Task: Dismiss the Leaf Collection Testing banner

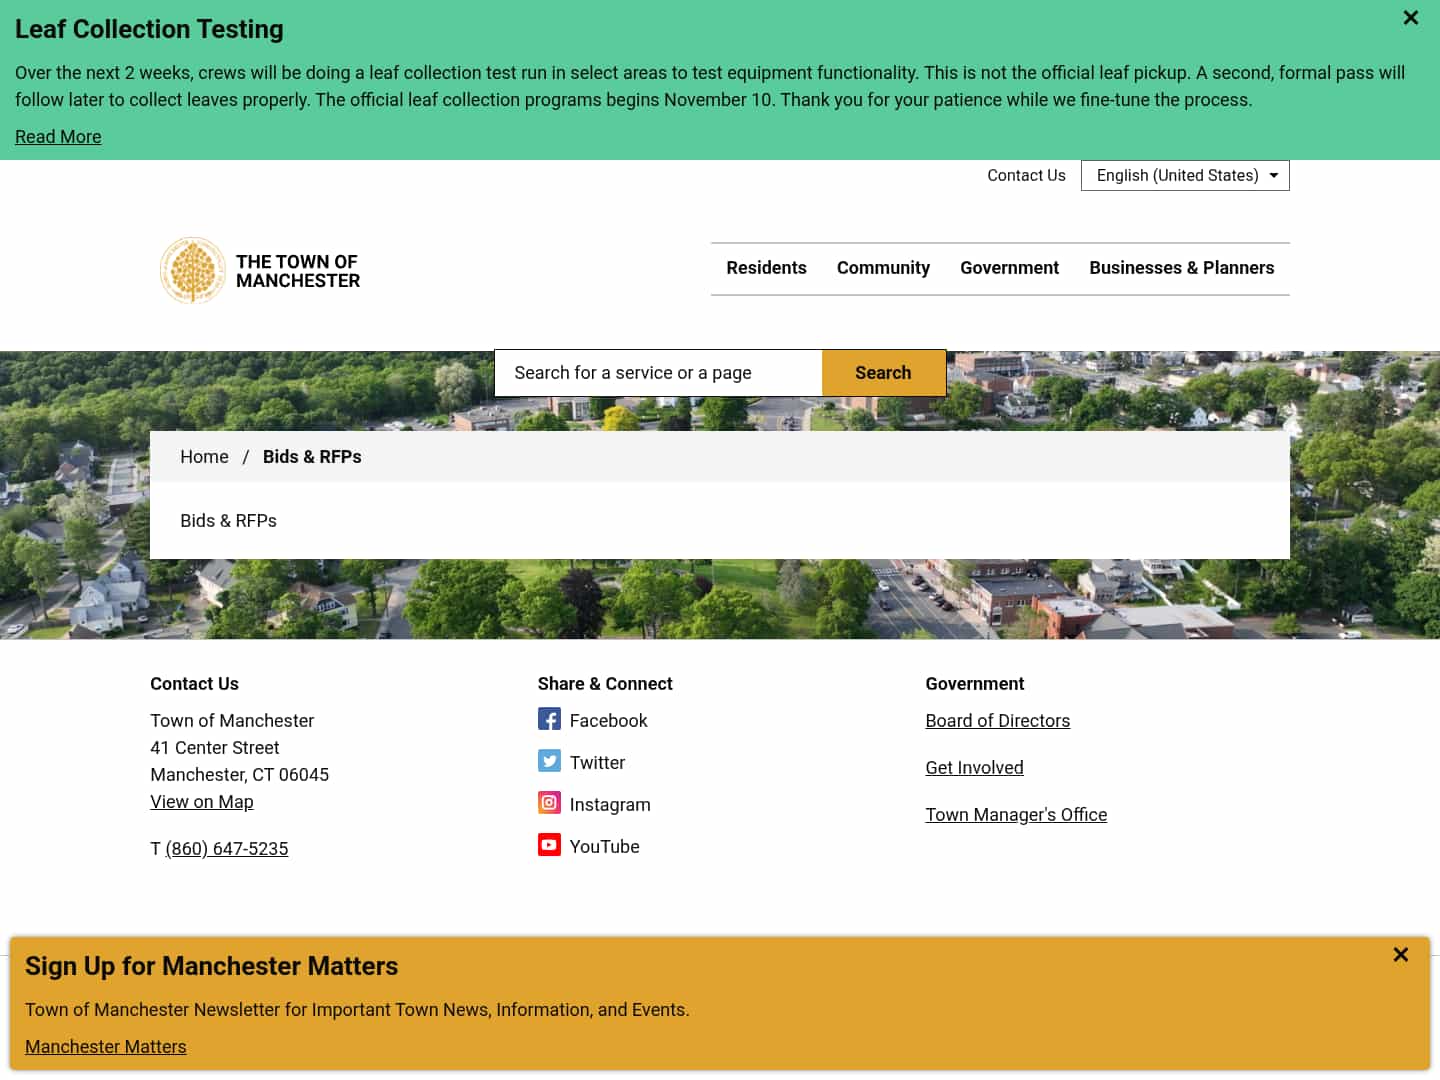Action: click(1410, 17)
